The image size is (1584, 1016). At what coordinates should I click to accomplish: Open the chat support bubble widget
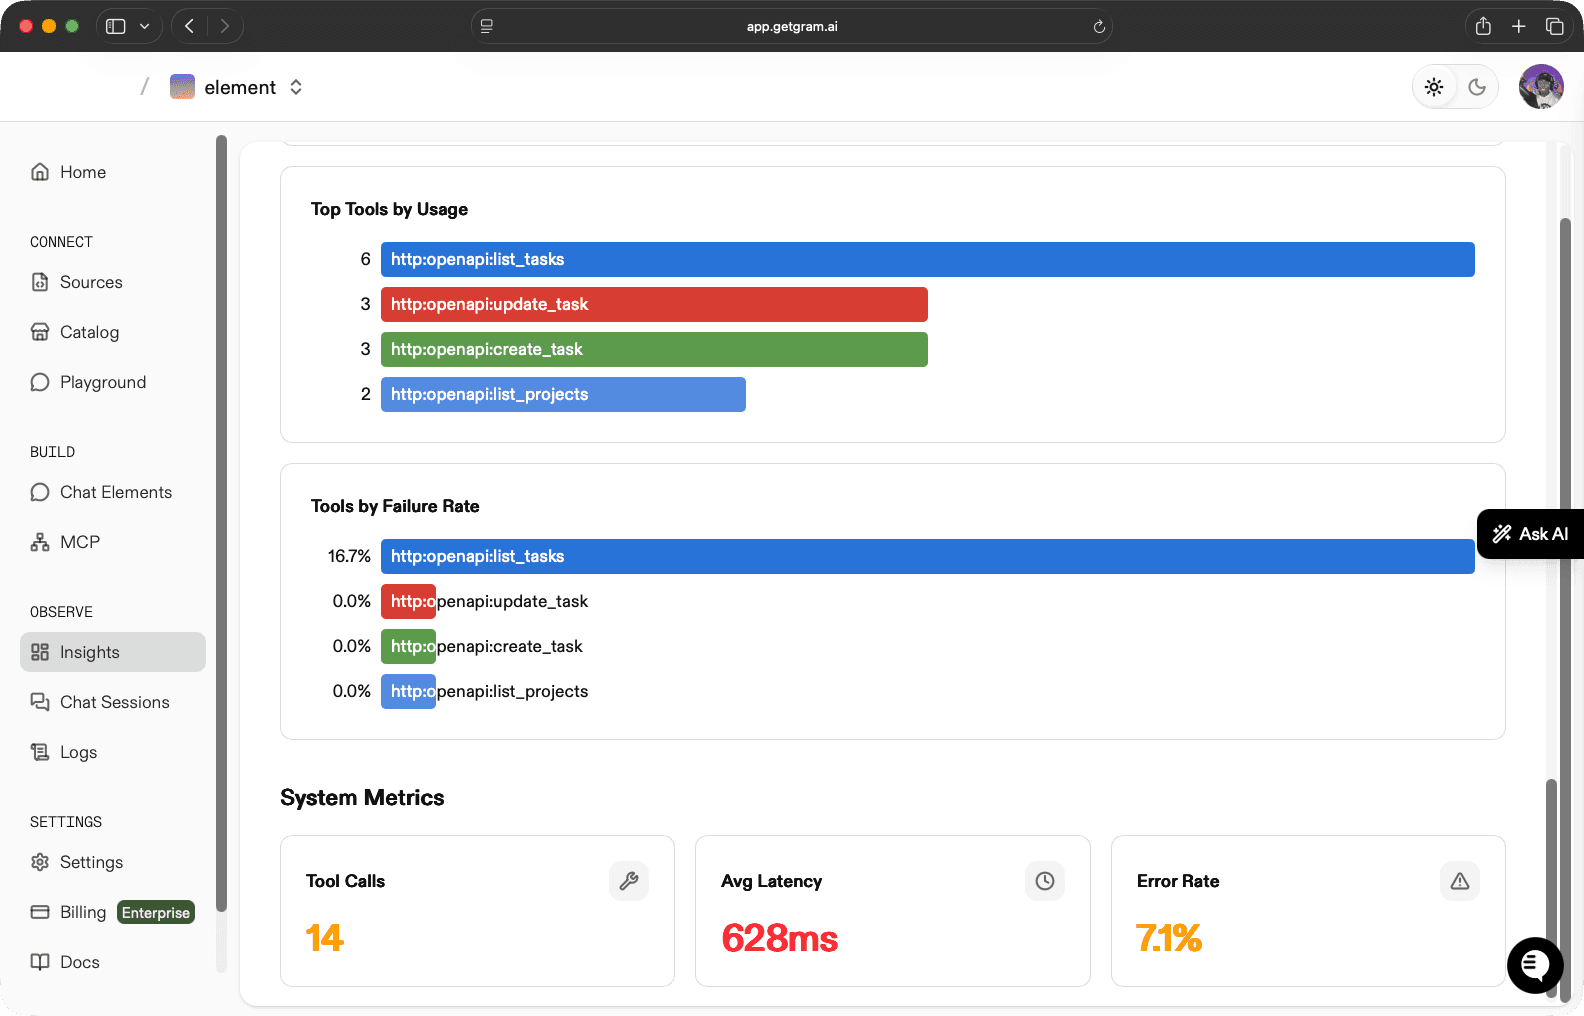(x=1535, y=965)
